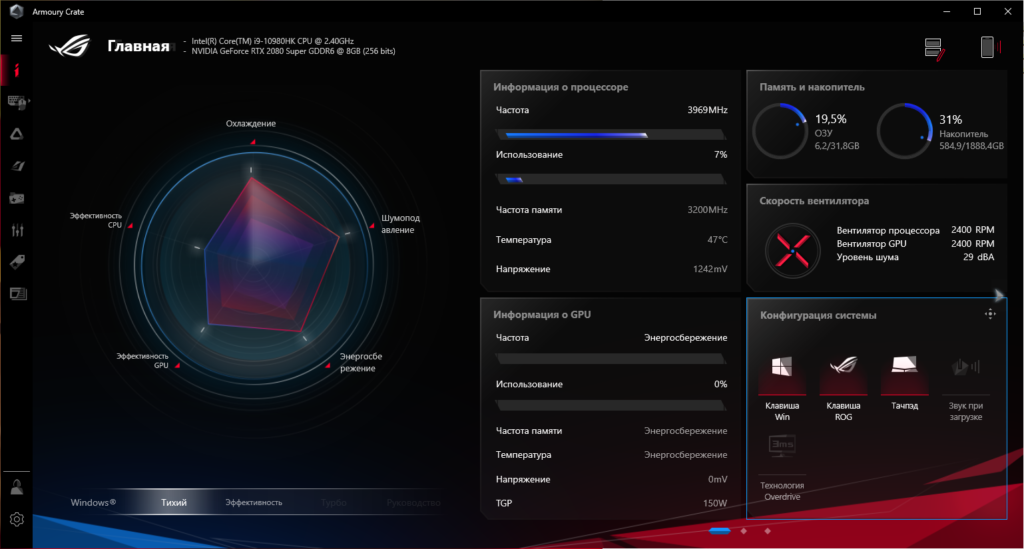Click the CPU Частота progress bar
Viewport: 1024px width, 549px height.
tap(611, 134)
